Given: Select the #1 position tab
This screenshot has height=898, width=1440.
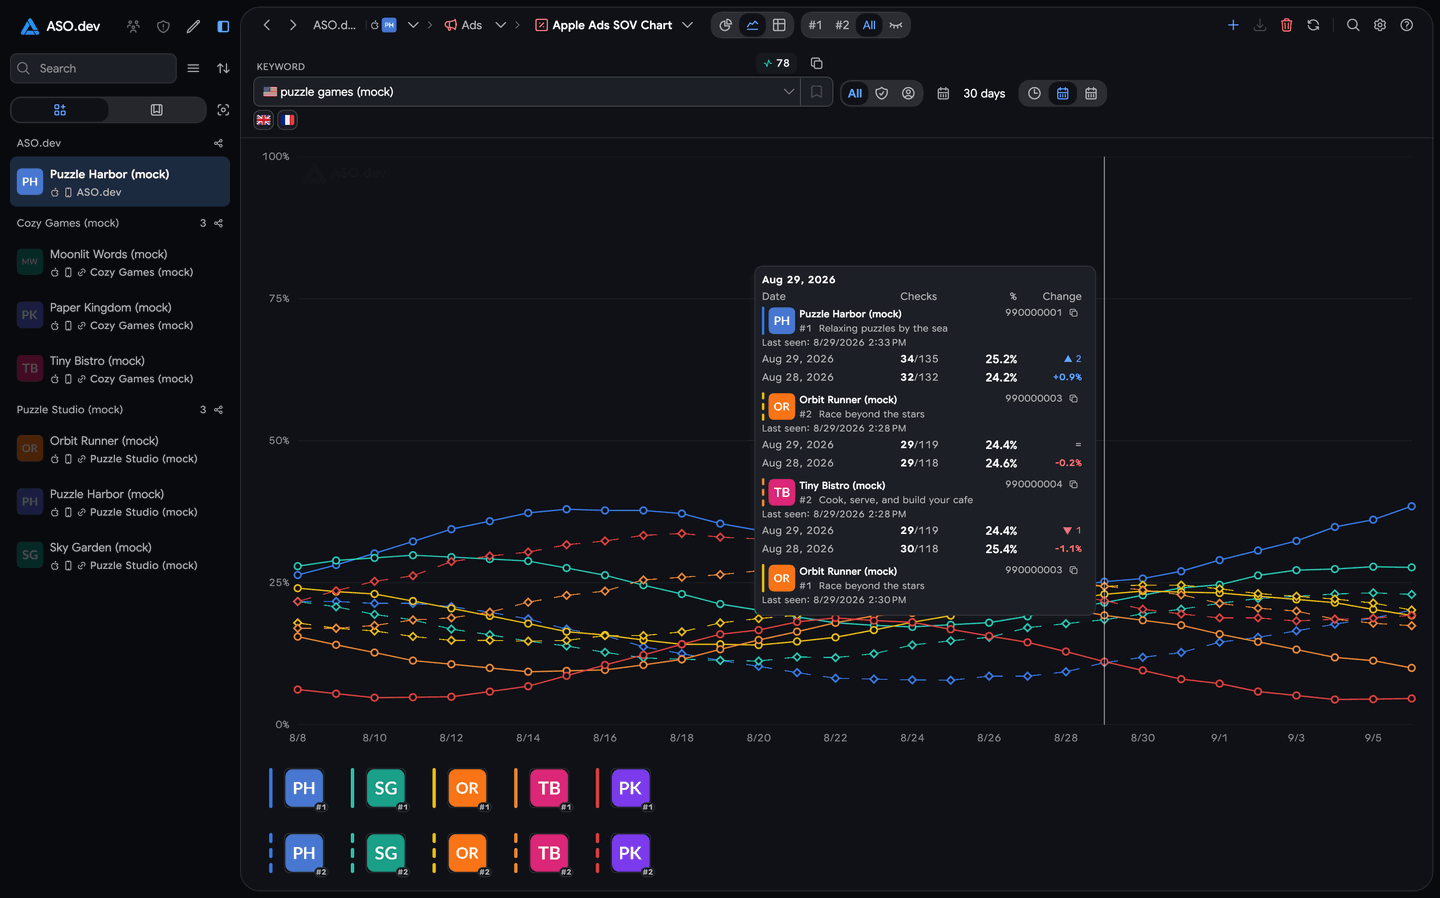Looking at the screenshot, I should click(815, 25).
